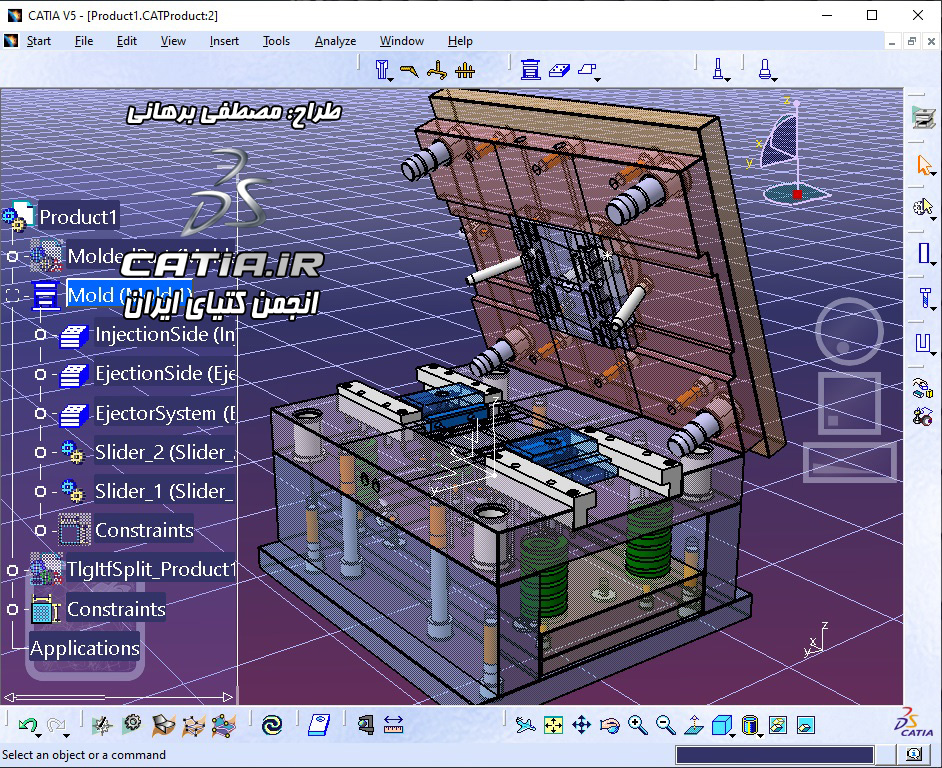This screenshot has width=942, height=768.
Task: Click the Ejector Pin insertion tool icon
Action: tap(720, 69)
